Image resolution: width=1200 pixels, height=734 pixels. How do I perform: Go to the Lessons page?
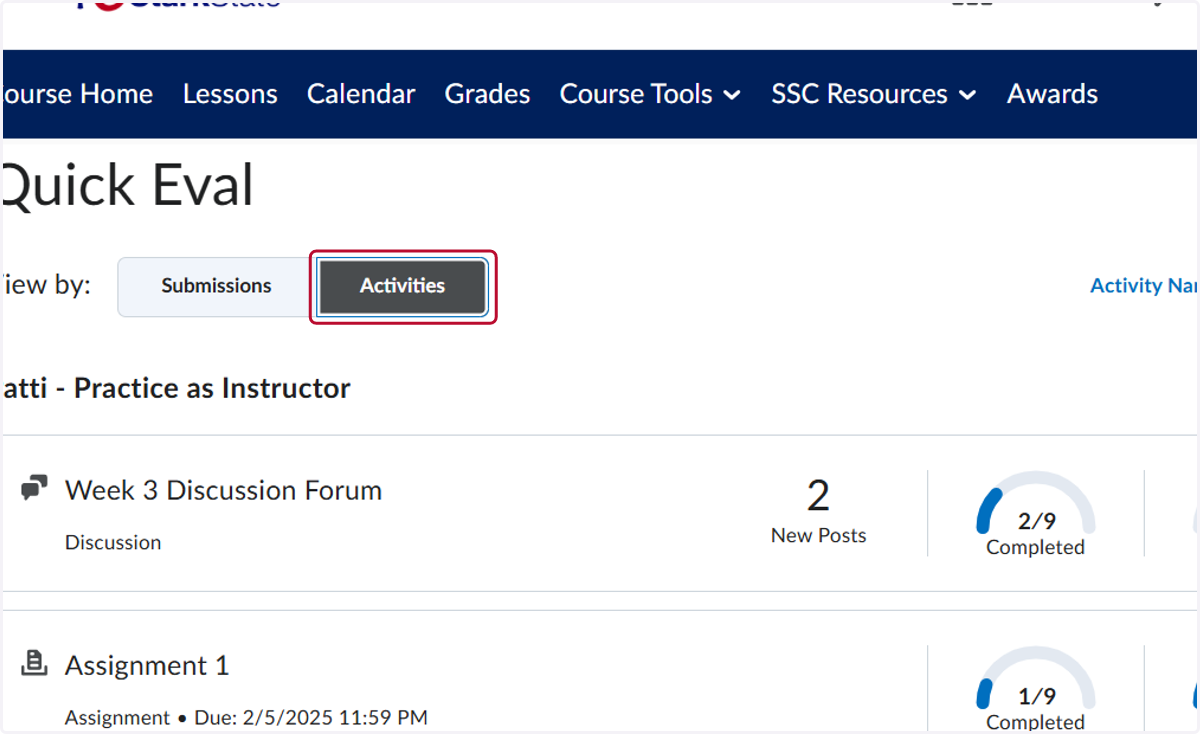click(x=230, y=94)
